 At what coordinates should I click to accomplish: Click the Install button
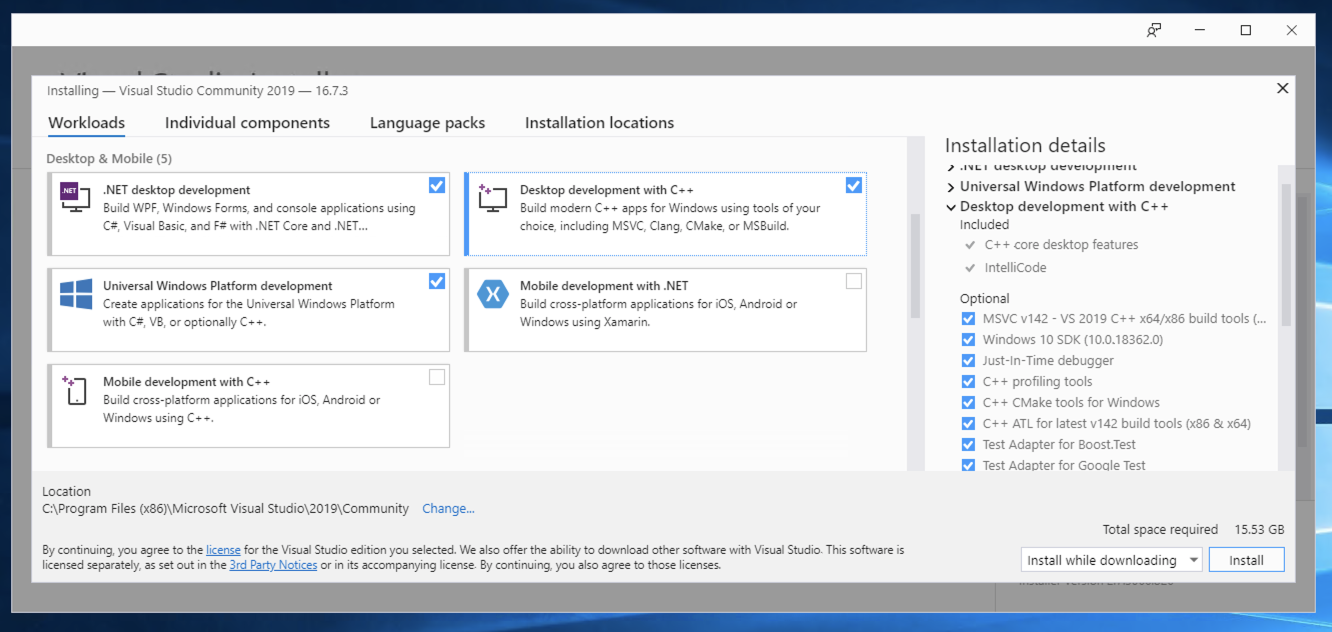[1246, 560]
